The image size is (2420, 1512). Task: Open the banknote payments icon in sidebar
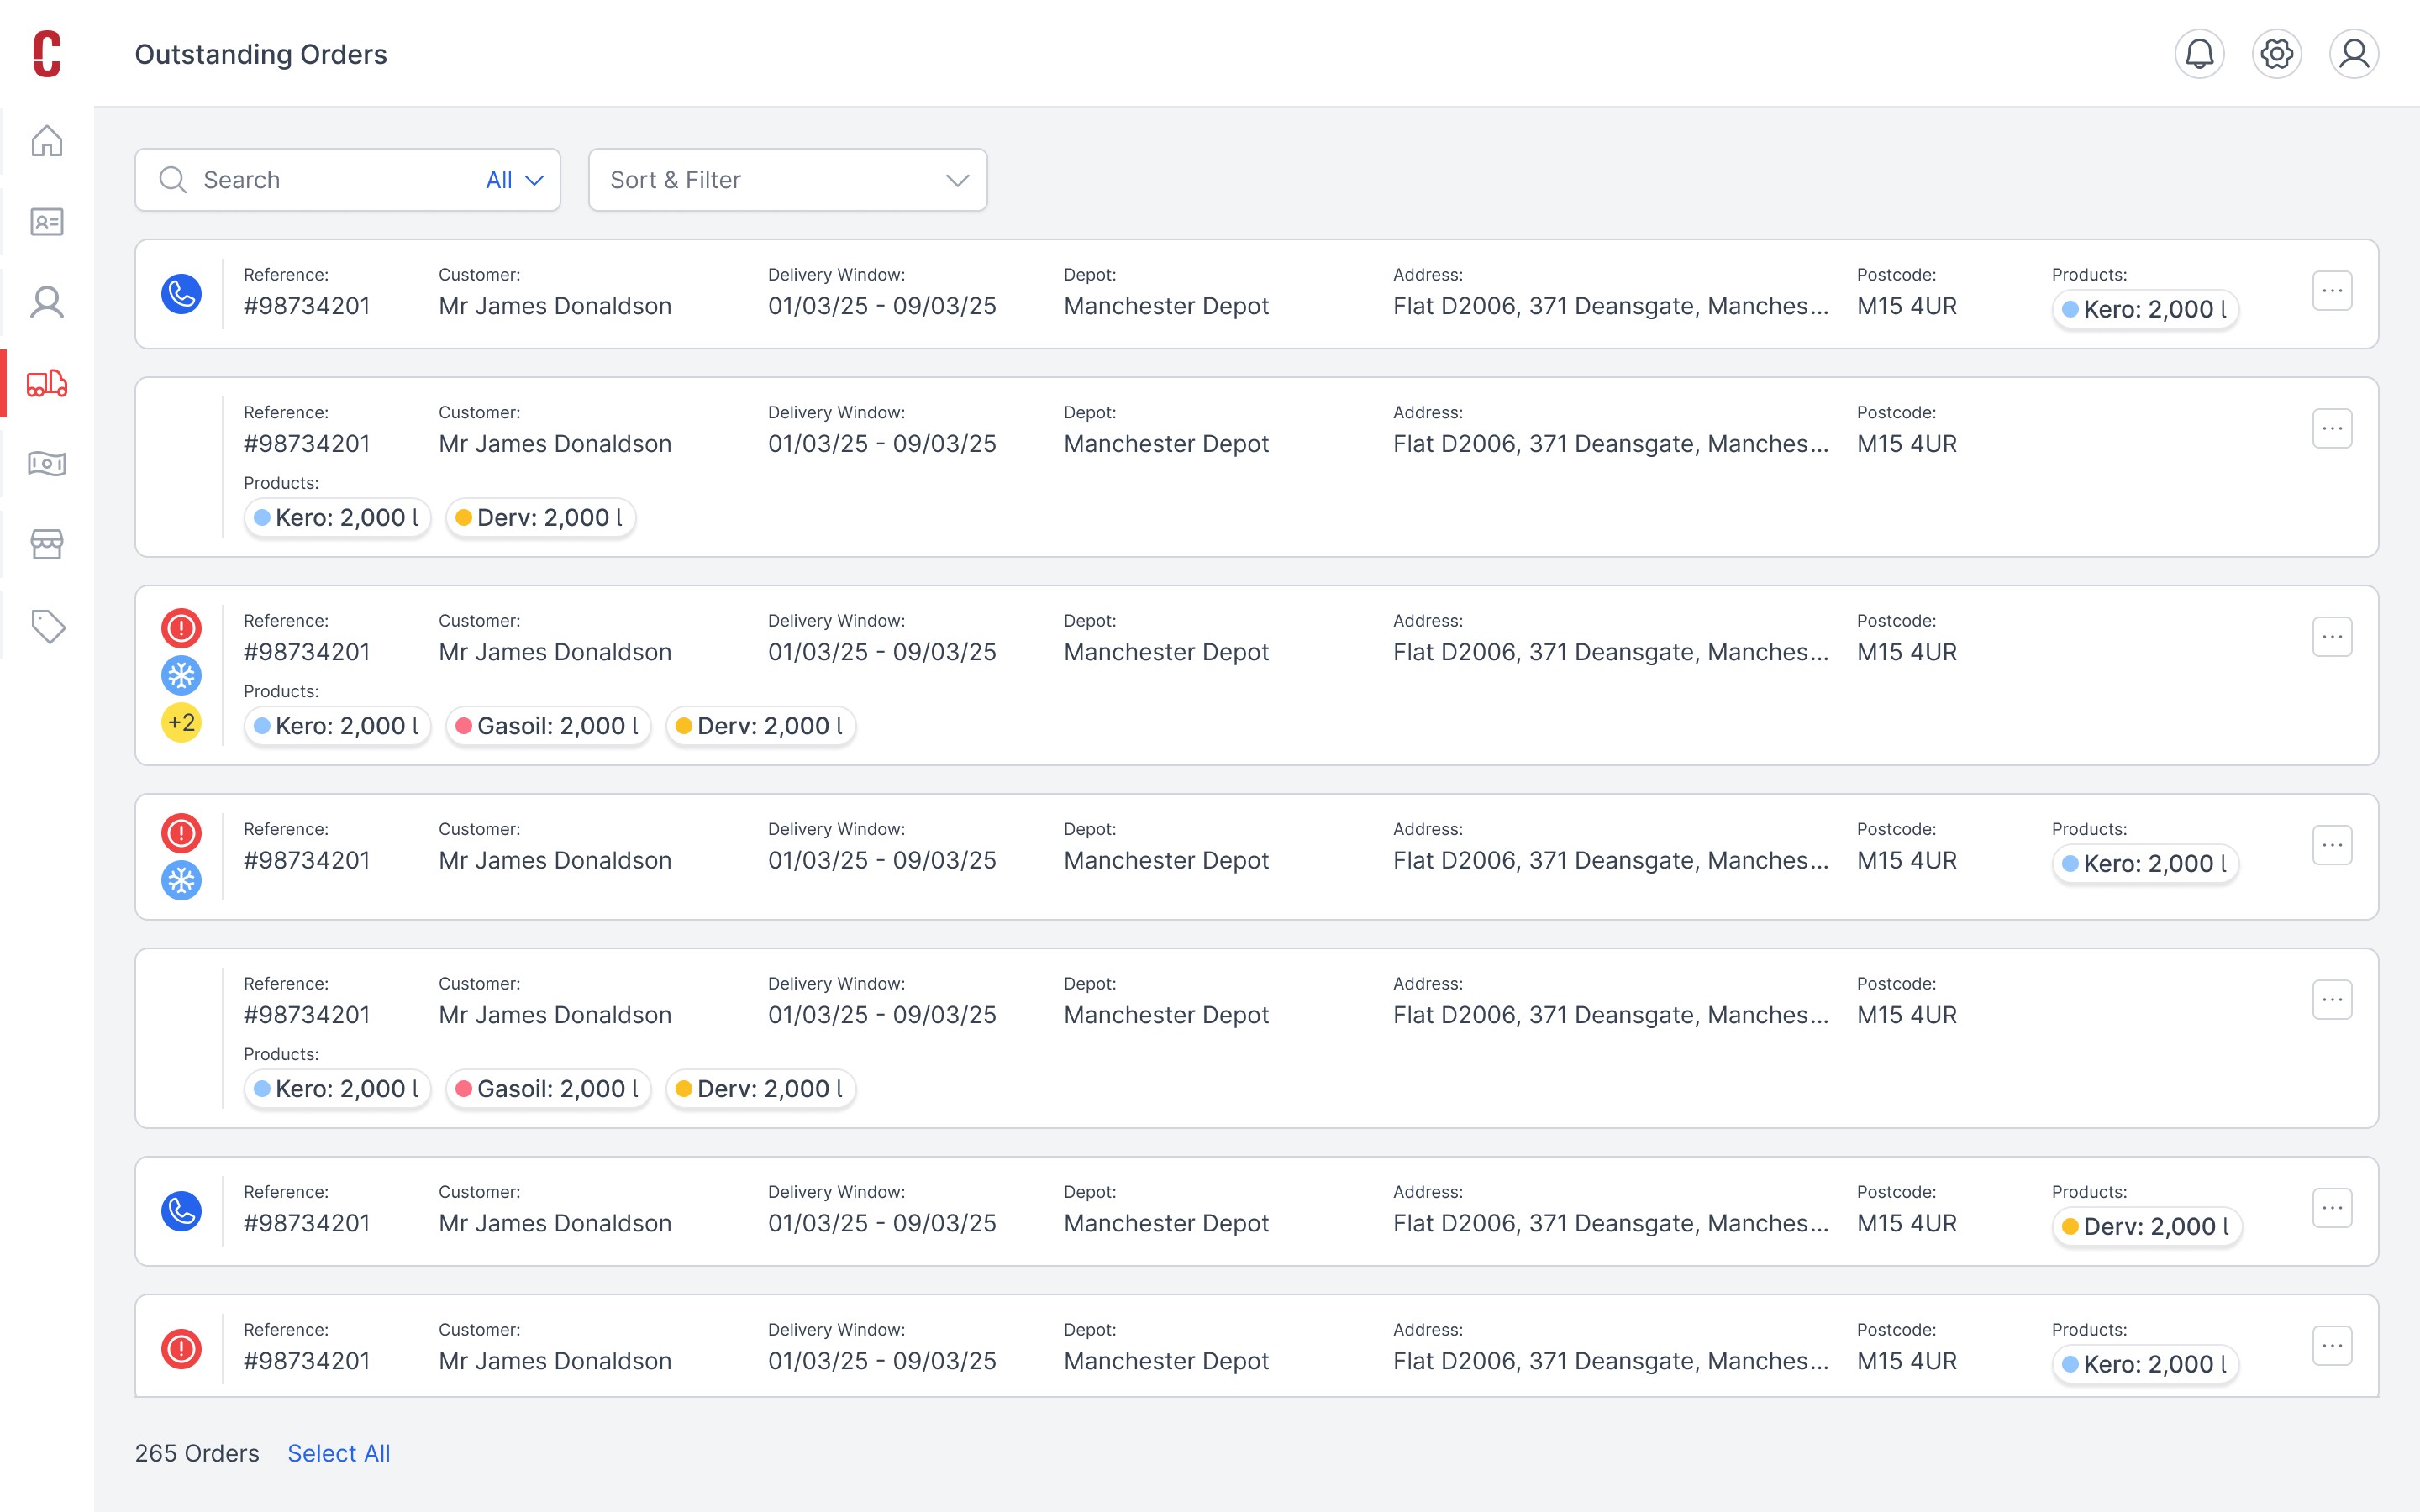pyautogui.click(x=47, y=463)
